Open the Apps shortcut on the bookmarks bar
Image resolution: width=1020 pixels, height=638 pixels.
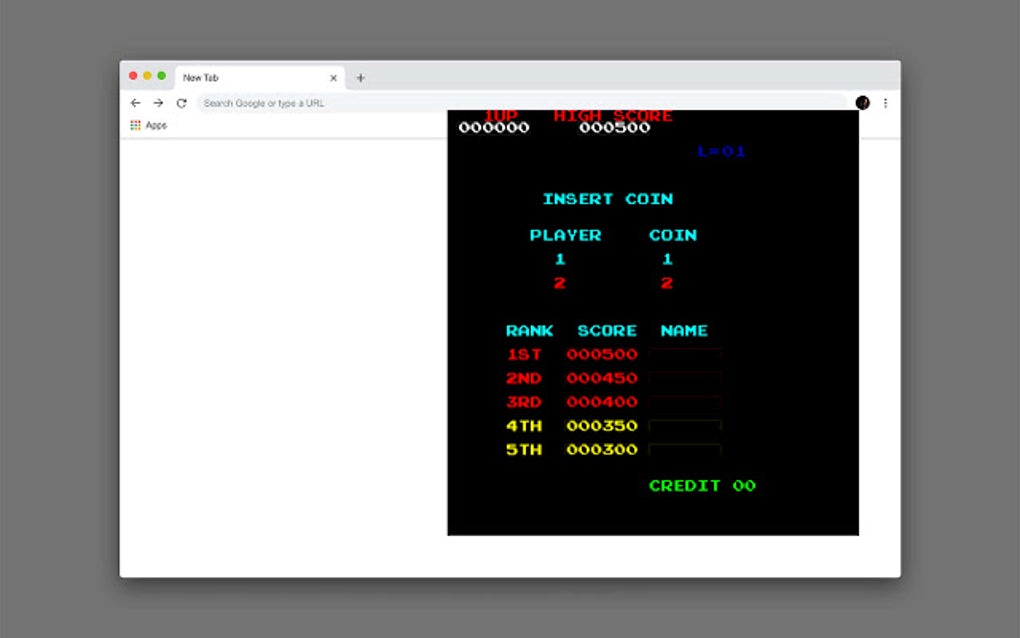coord(148,125)
